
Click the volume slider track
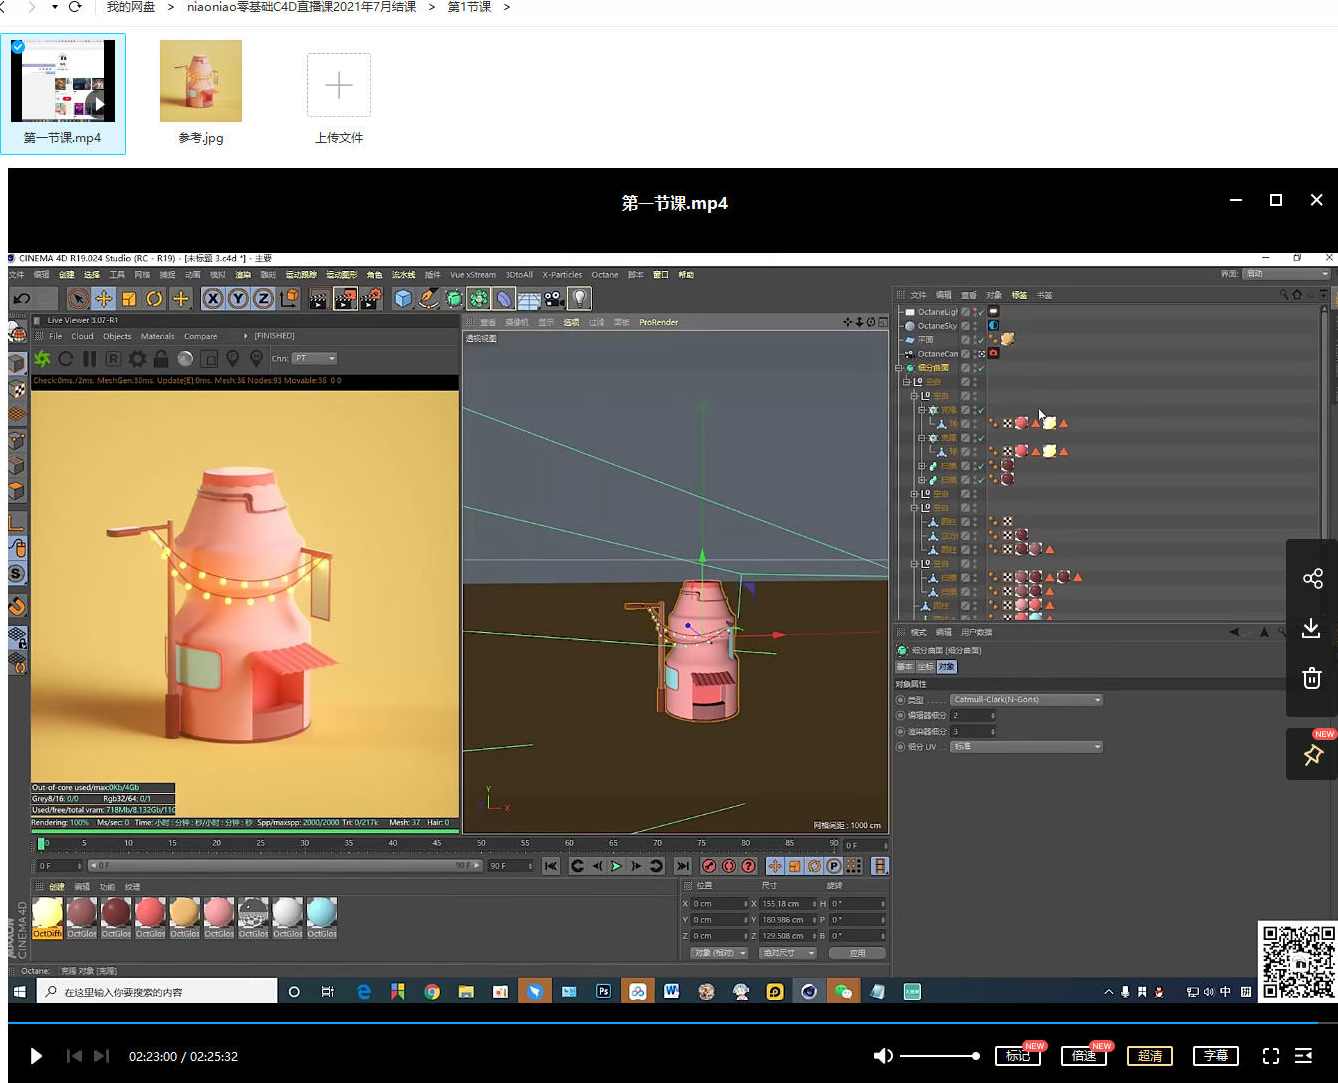point(937,1056)
